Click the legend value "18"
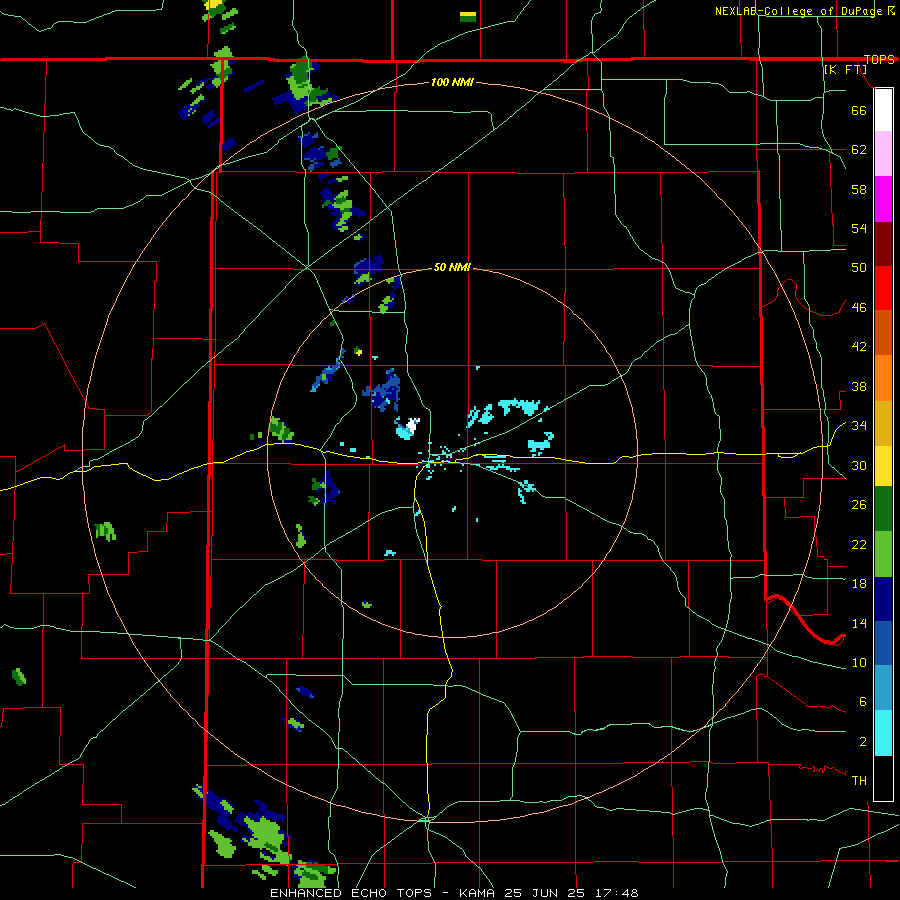Viewport: 900px width, 900px height. 859,584
